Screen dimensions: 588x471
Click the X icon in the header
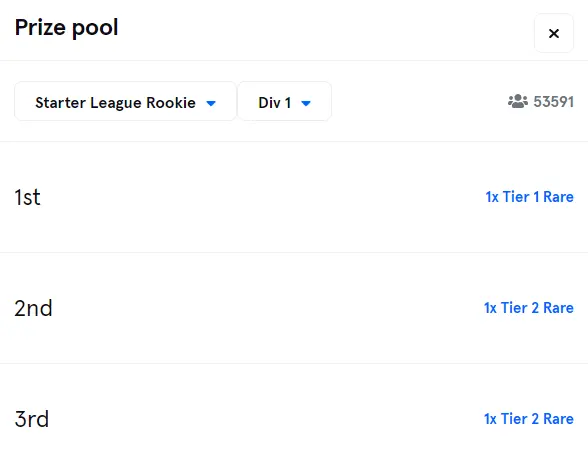click(554, 33)
